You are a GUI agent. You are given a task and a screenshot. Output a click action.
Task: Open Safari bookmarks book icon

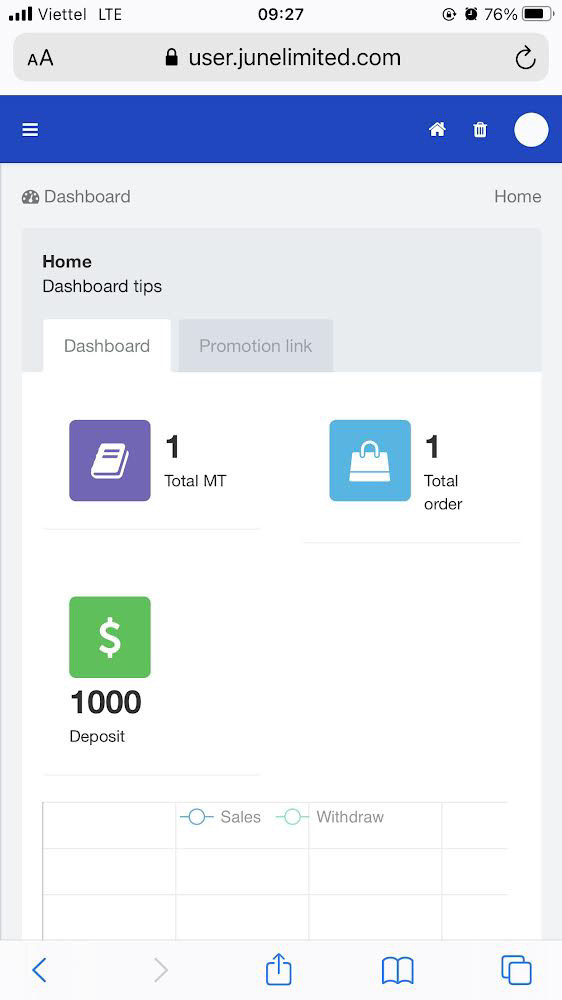point(397,971)
